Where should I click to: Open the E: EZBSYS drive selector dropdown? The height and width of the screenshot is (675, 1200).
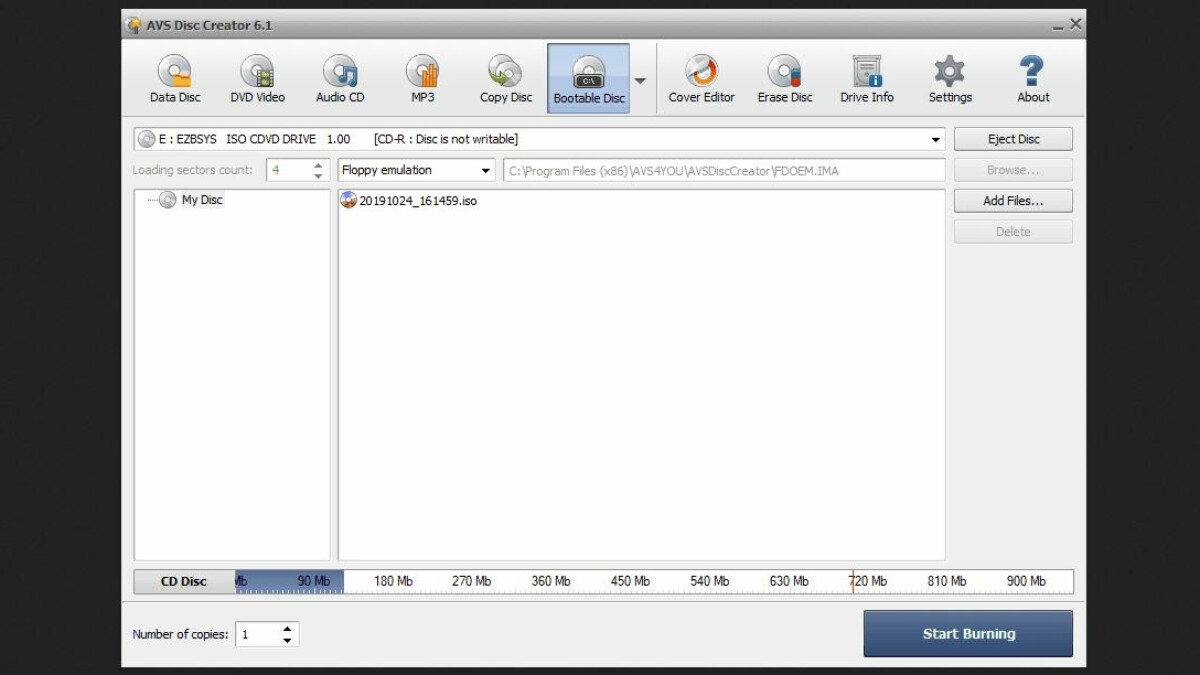click(936, 140)
